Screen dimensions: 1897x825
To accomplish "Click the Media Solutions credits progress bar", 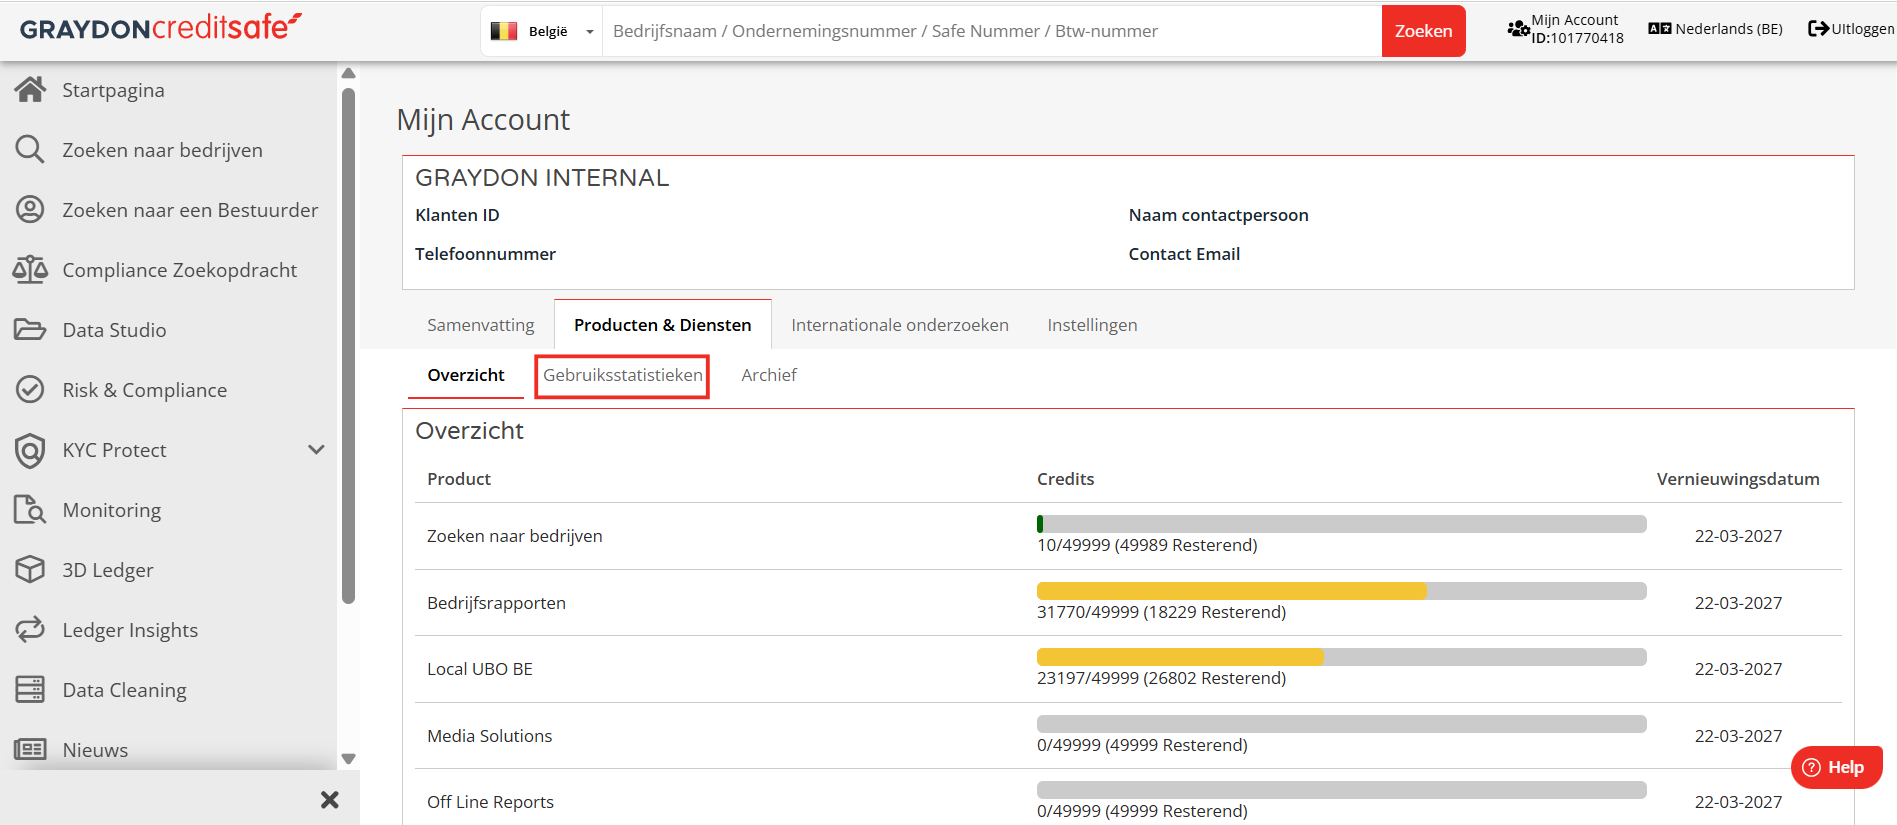I will click(x=1341, y=724).
